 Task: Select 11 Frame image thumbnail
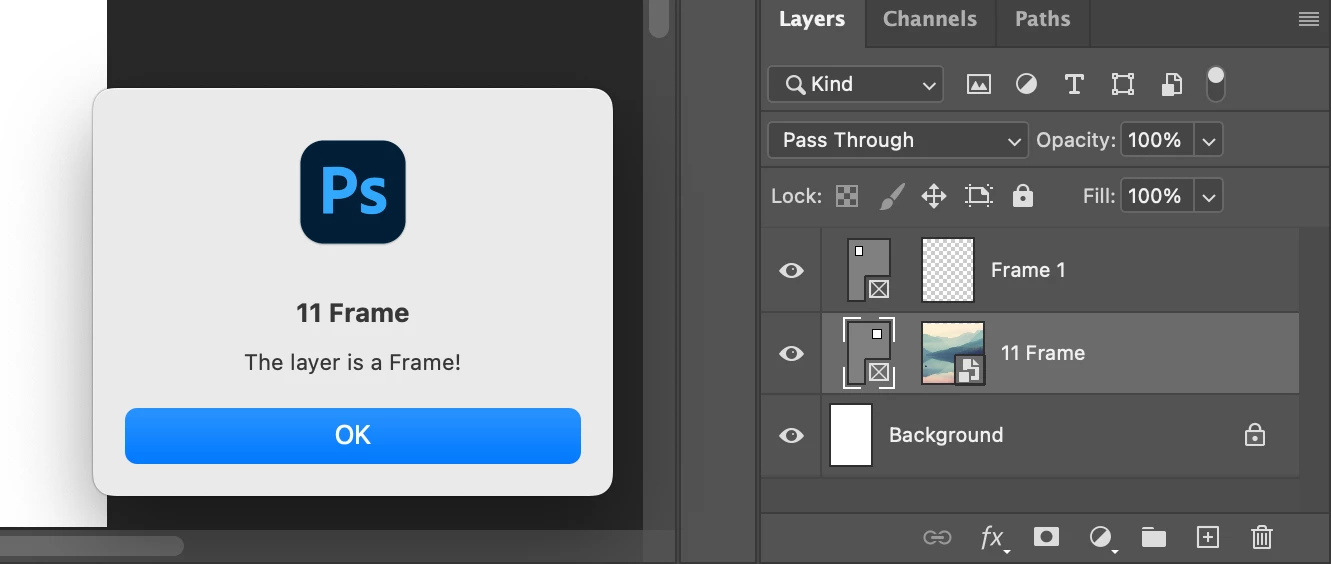[953, 353]
